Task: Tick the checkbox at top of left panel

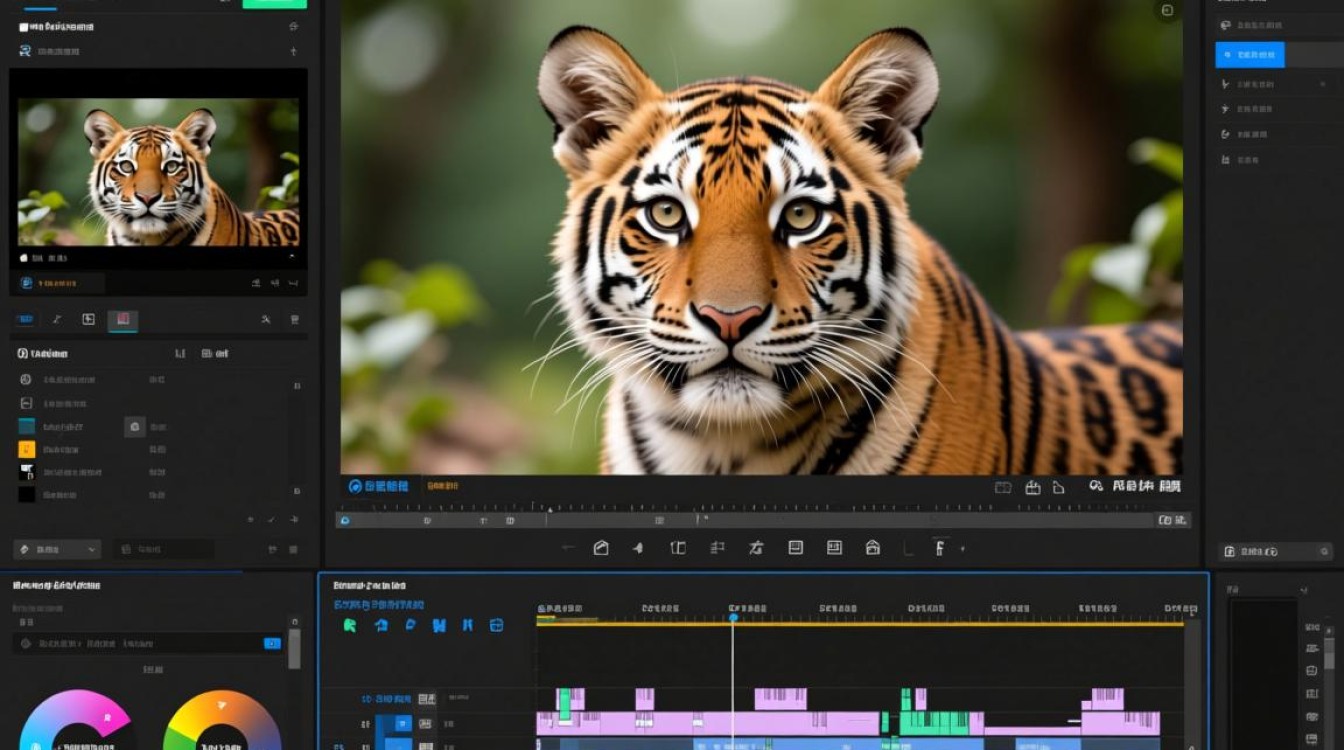Action: click(24, 27)
